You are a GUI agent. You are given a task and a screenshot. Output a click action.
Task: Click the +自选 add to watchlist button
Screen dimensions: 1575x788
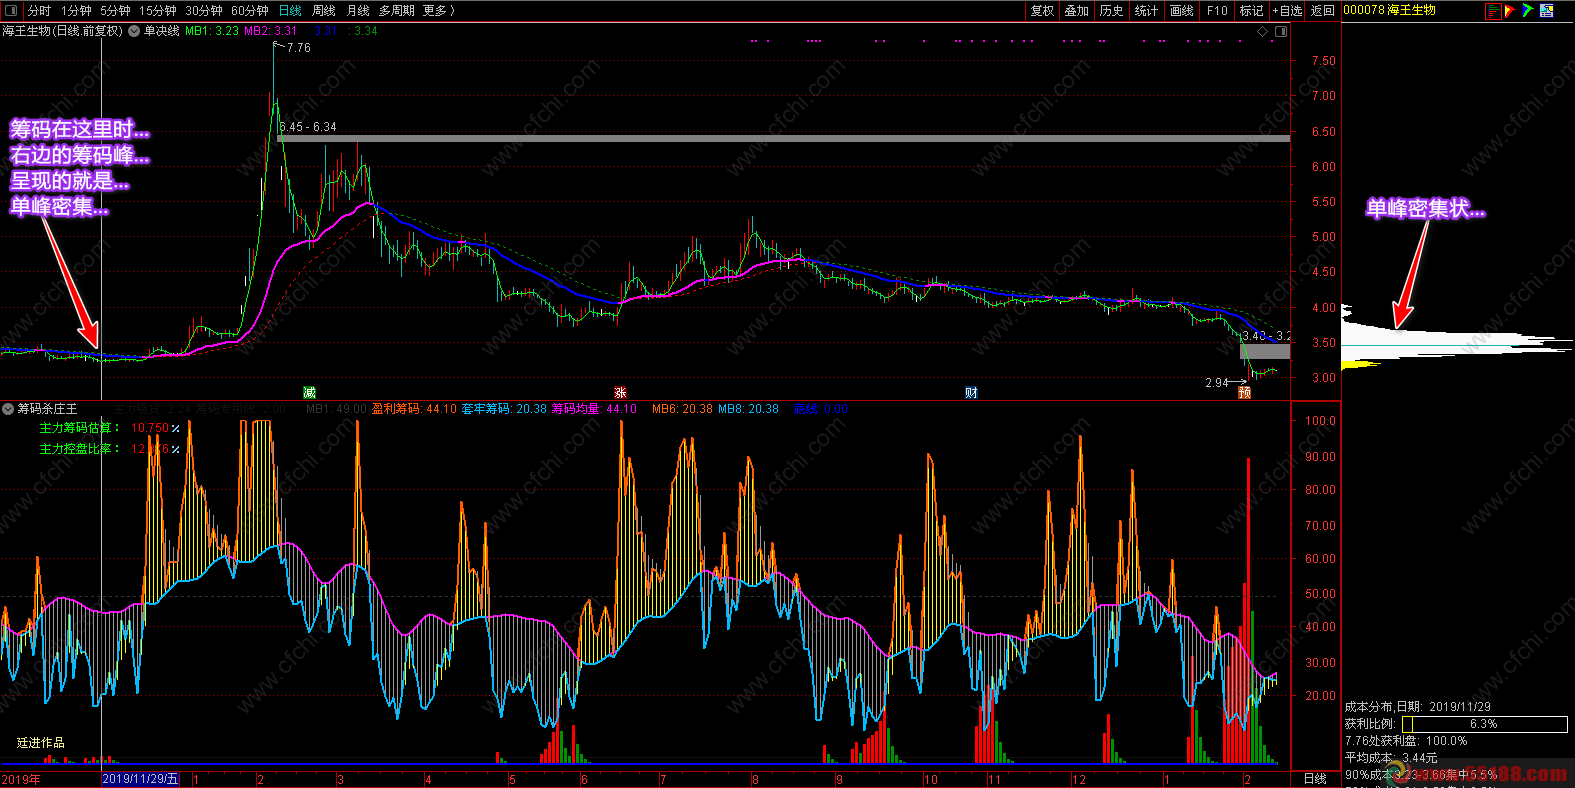pyautogui.click(x=1287, y=11)
